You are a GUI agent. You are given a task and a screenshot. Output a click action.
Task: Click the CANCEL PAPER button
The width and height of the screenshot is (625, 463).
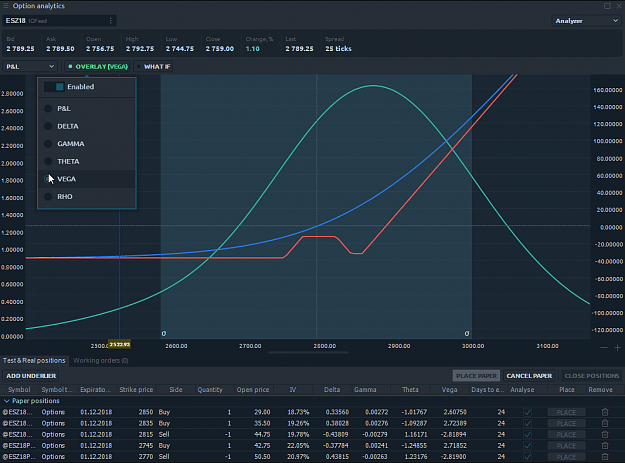click(529, 376)
